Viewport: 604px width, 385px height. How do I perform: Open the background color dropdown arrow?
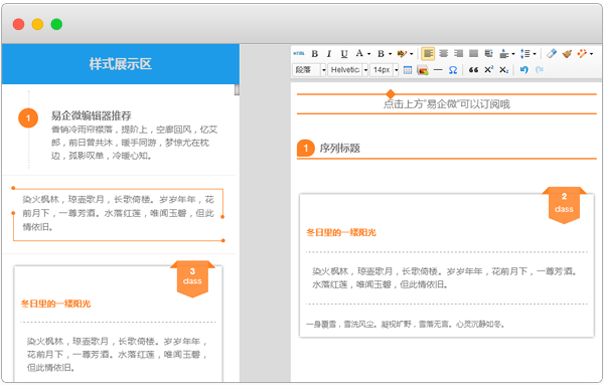pyautogui.click(x=390, y=54)
